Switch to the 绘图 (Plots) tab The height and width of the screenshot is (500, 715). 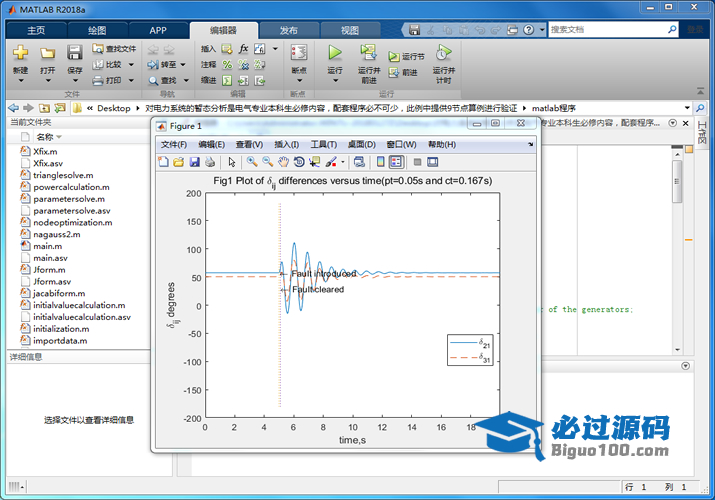point(97,30)
